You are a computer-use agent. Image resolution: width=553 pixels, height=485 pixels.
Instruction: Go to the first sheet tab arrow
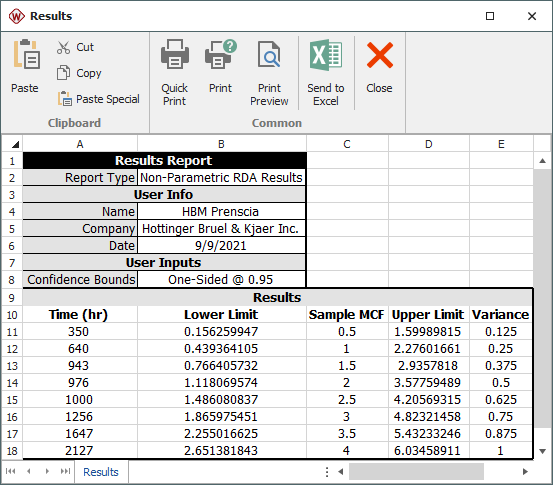tap(11, 471)
